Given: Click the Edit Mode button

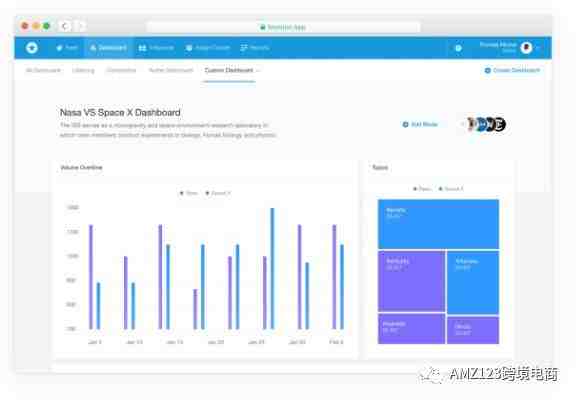Looking at the screenshot, I should (x=420, y=124).
